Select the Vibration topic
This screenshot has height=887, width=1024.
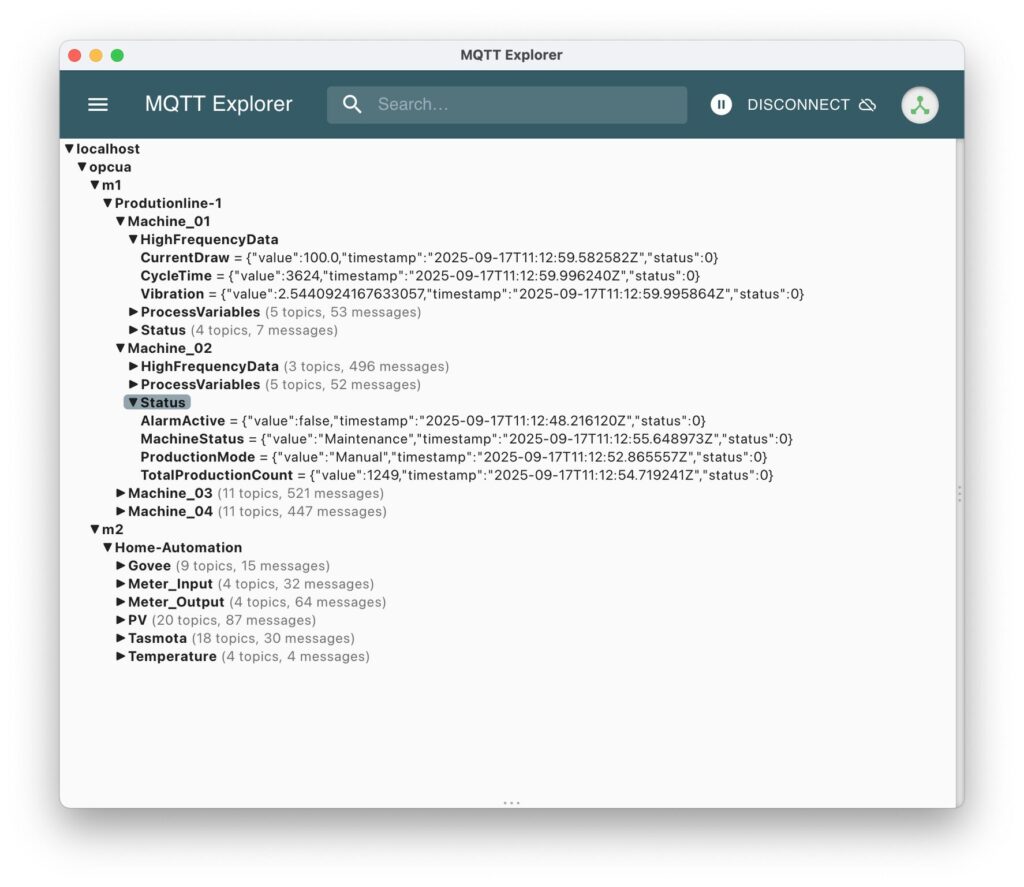[x=172, y=294]
